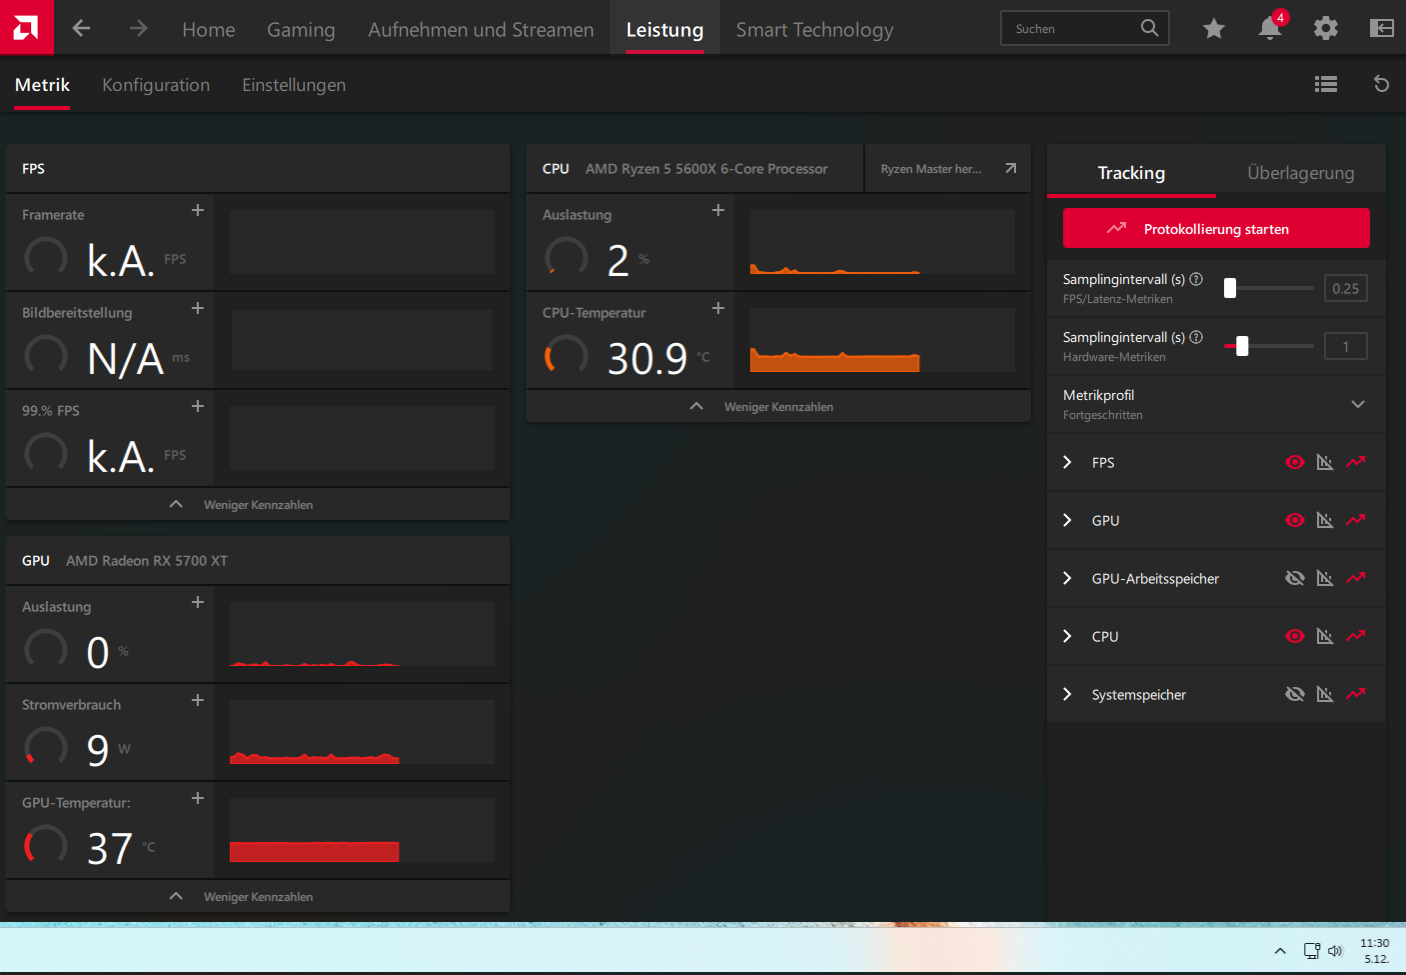Open Aufnehmen und Streamen tab
This screenshot has height=975, width=1406.
pyautogui.click(x=481, y=30)
